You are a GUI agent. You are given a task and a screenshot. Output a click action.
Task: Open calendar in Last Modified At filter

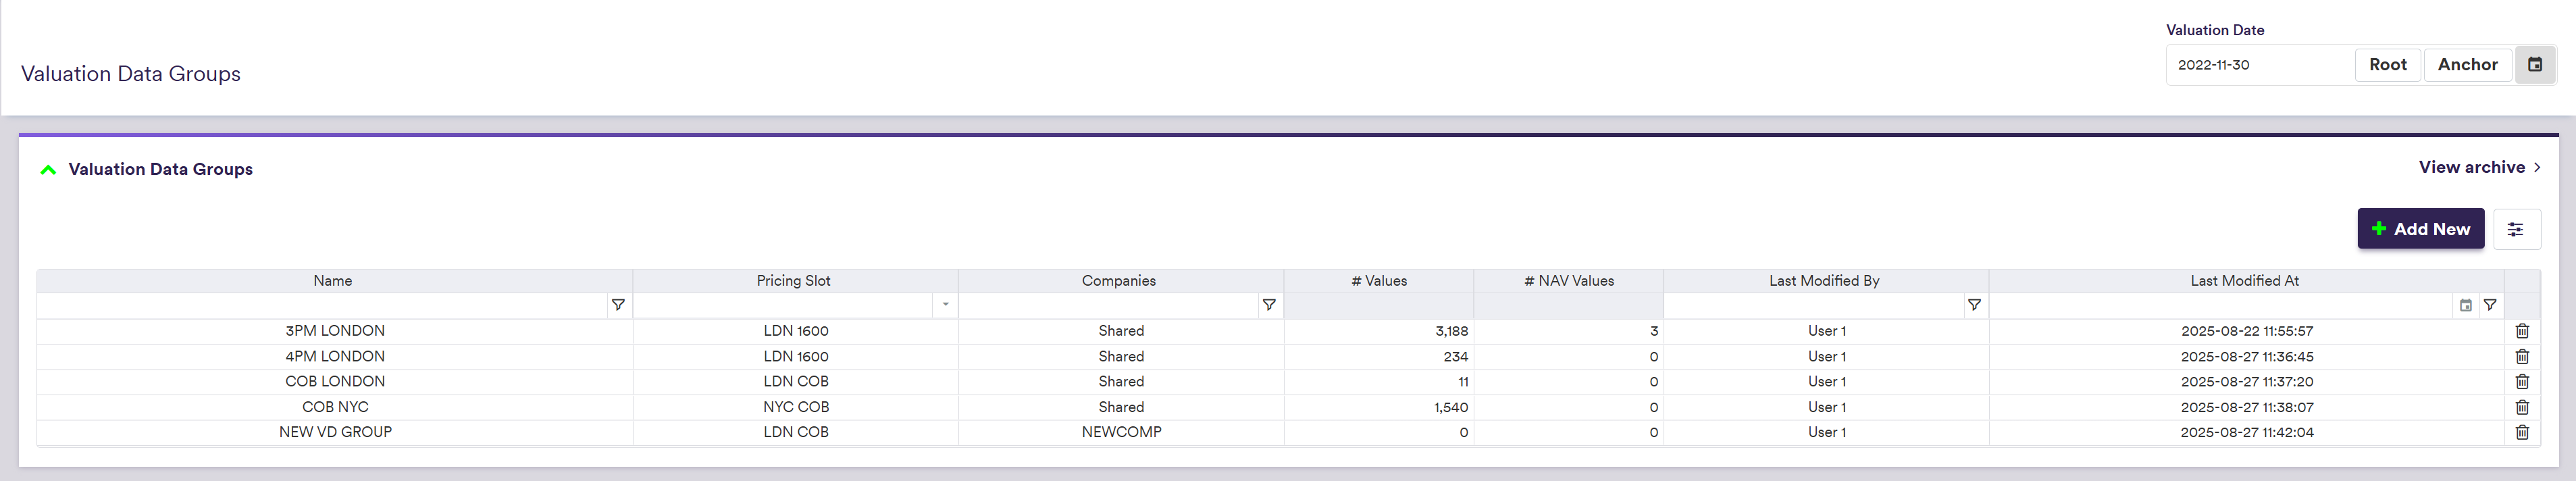coord(2465,305)
